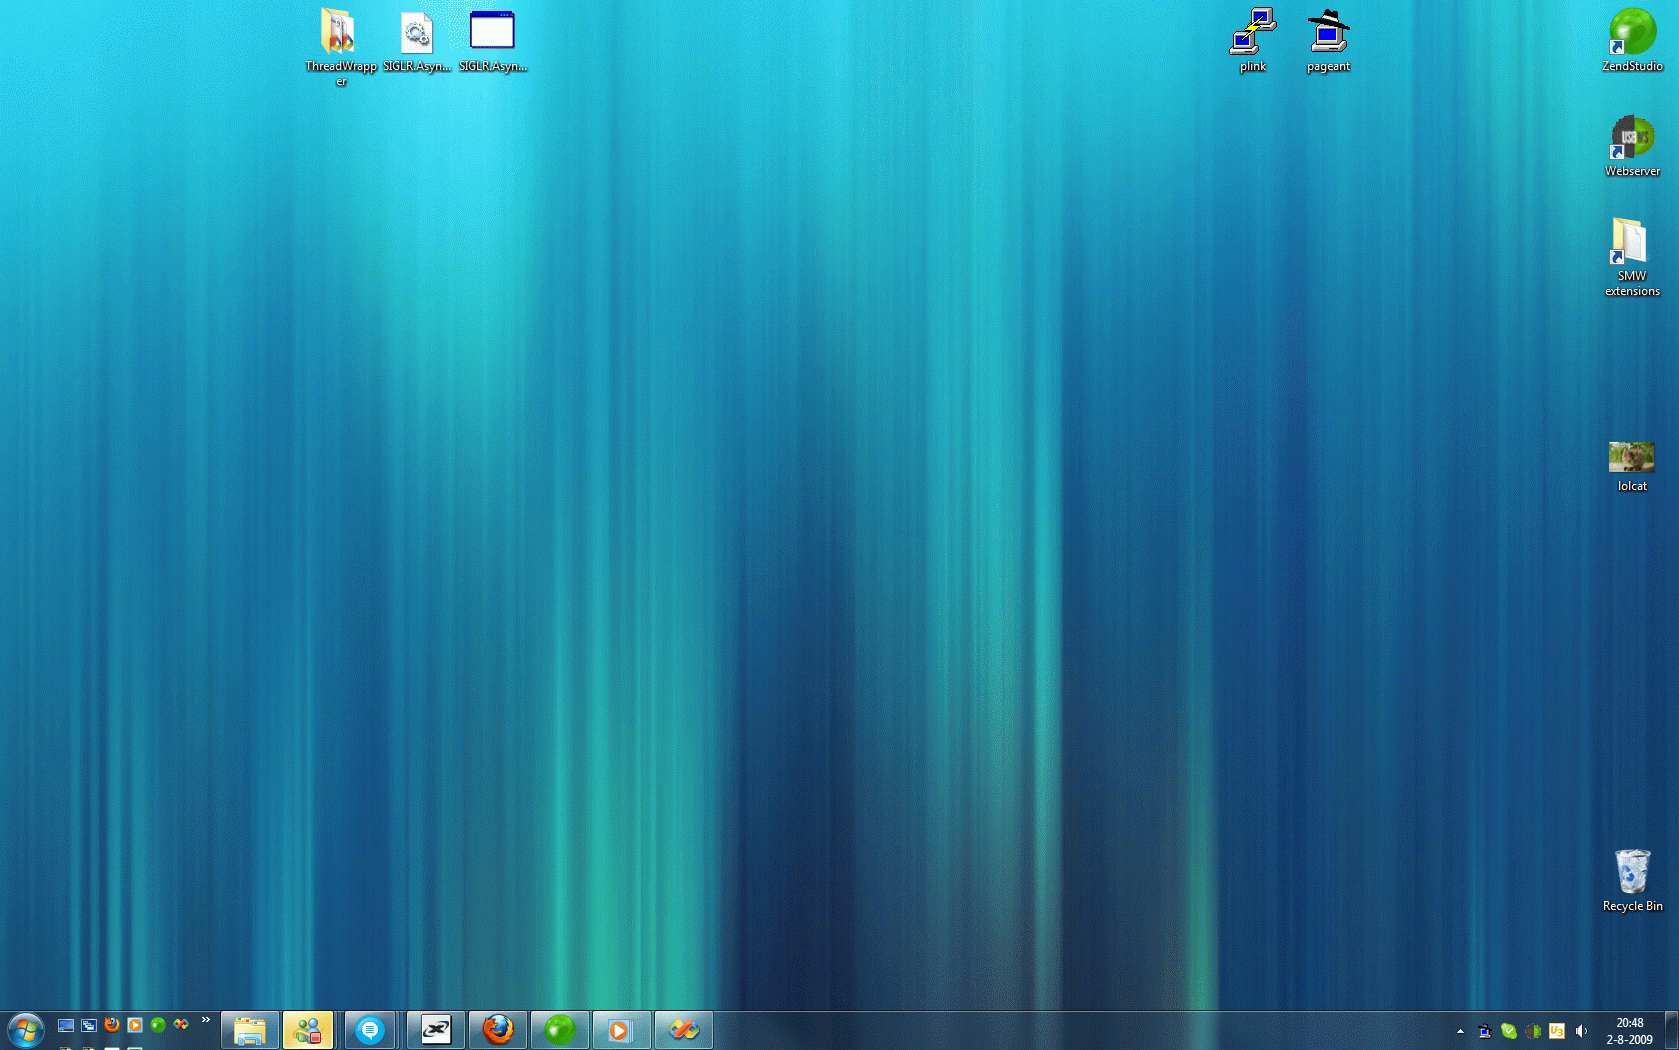Click the network tray icon
The image size is (1679, 1050).
(x=1485, y=1031)
